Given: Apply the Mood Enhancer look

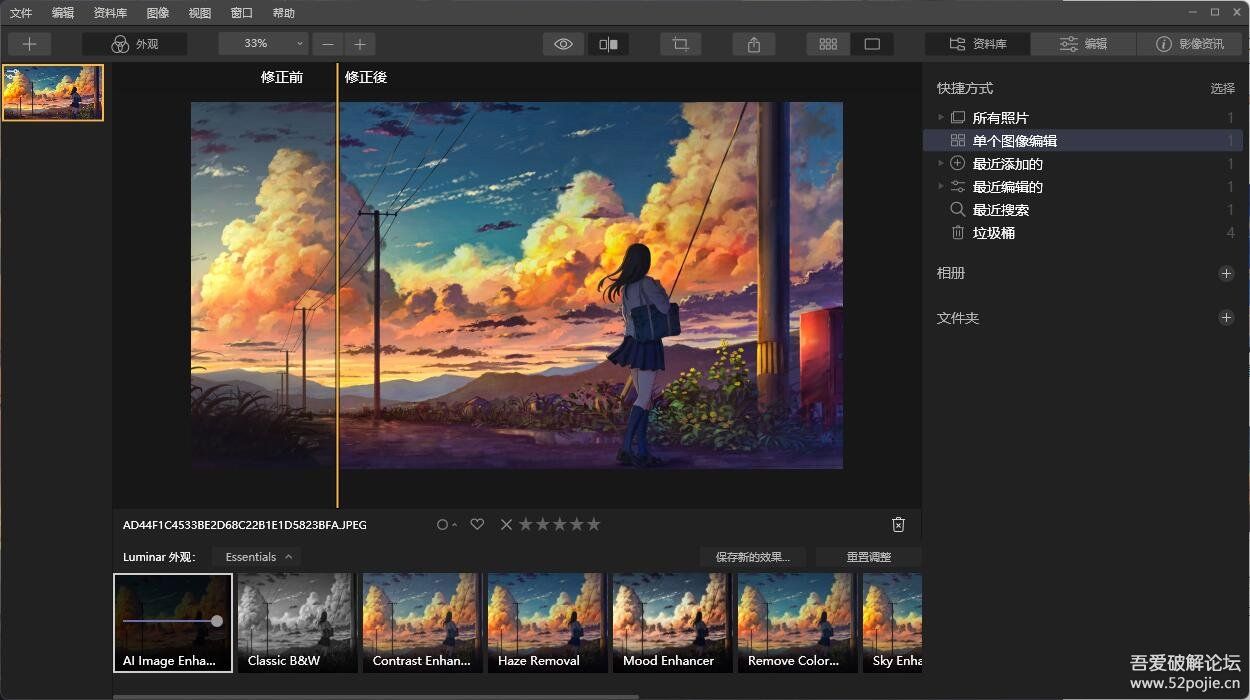Looking at the screenshot, I should tap(672, 622).
